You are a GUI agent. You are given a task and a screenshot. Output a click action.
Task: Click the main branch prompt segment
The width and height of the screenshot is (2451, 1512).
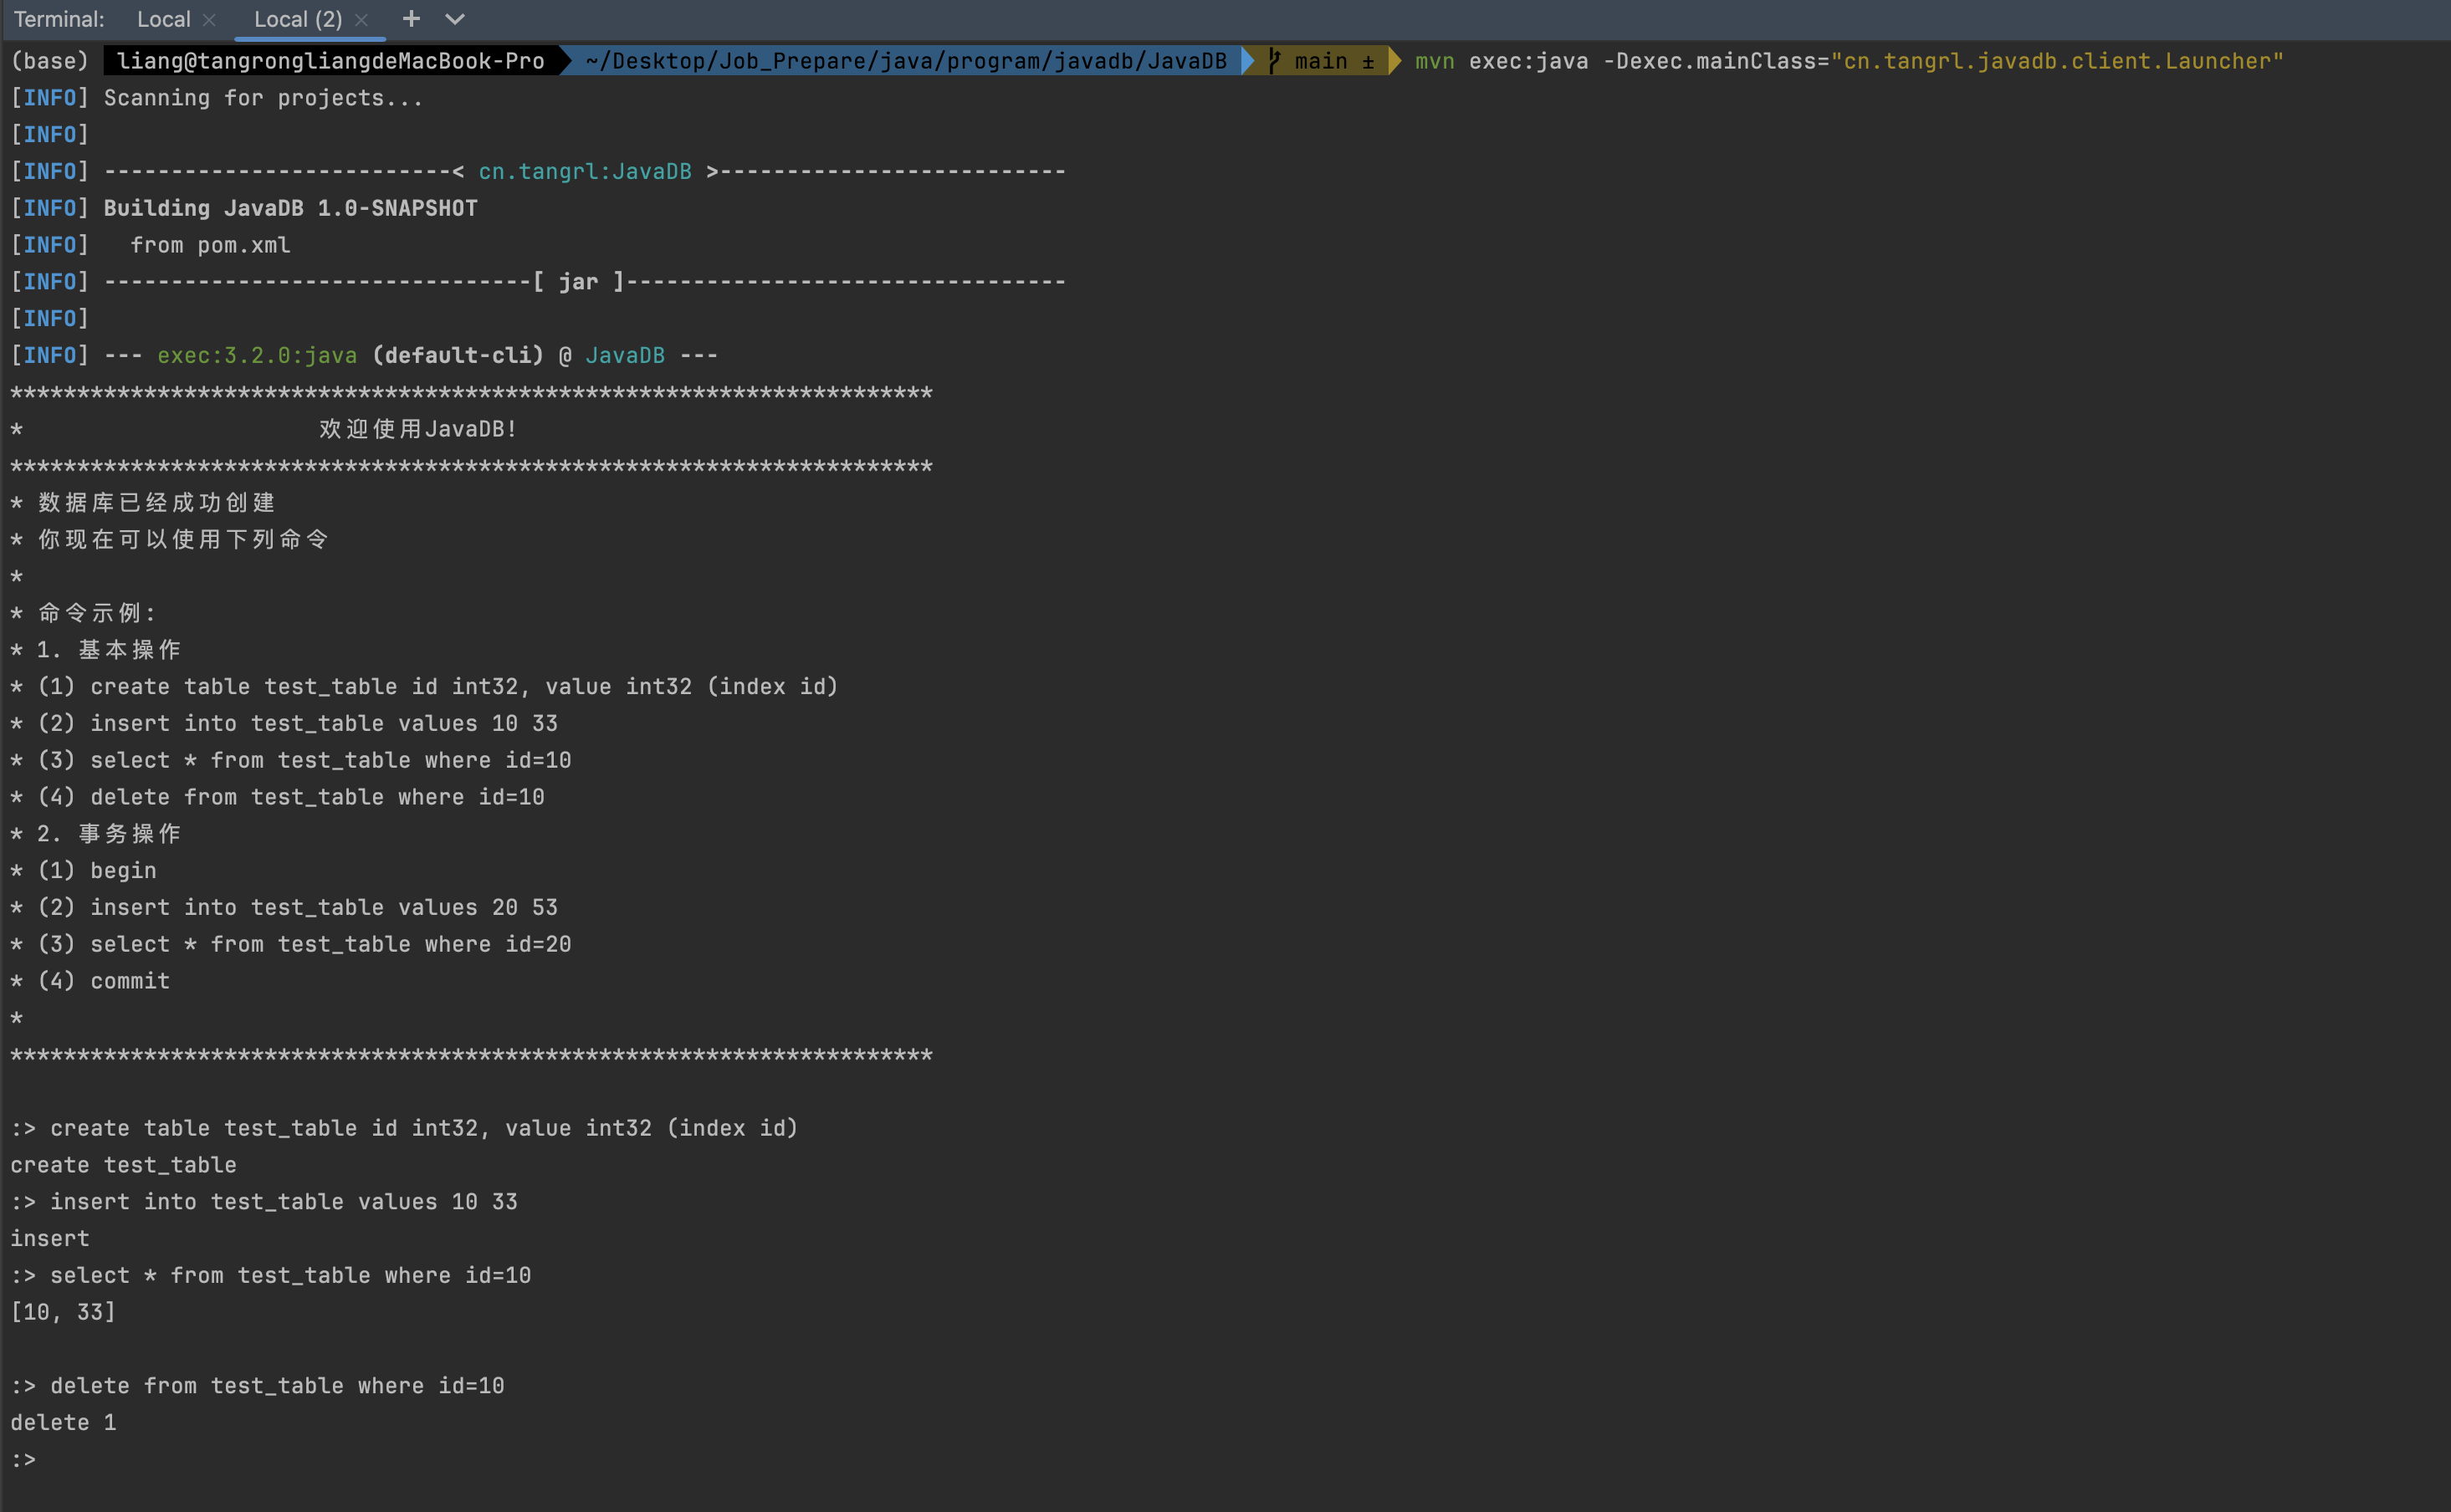click(1321, 62)
